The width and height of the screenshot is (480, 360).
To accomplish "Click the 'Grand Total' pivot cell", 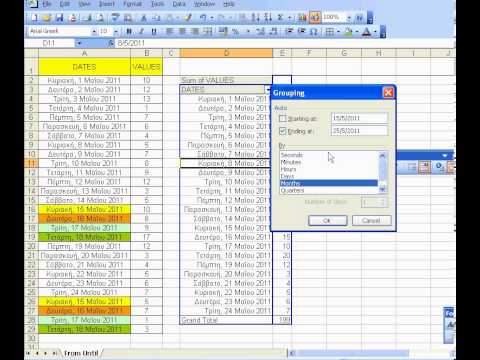I will pyautogui.click(x=226, y=320).
